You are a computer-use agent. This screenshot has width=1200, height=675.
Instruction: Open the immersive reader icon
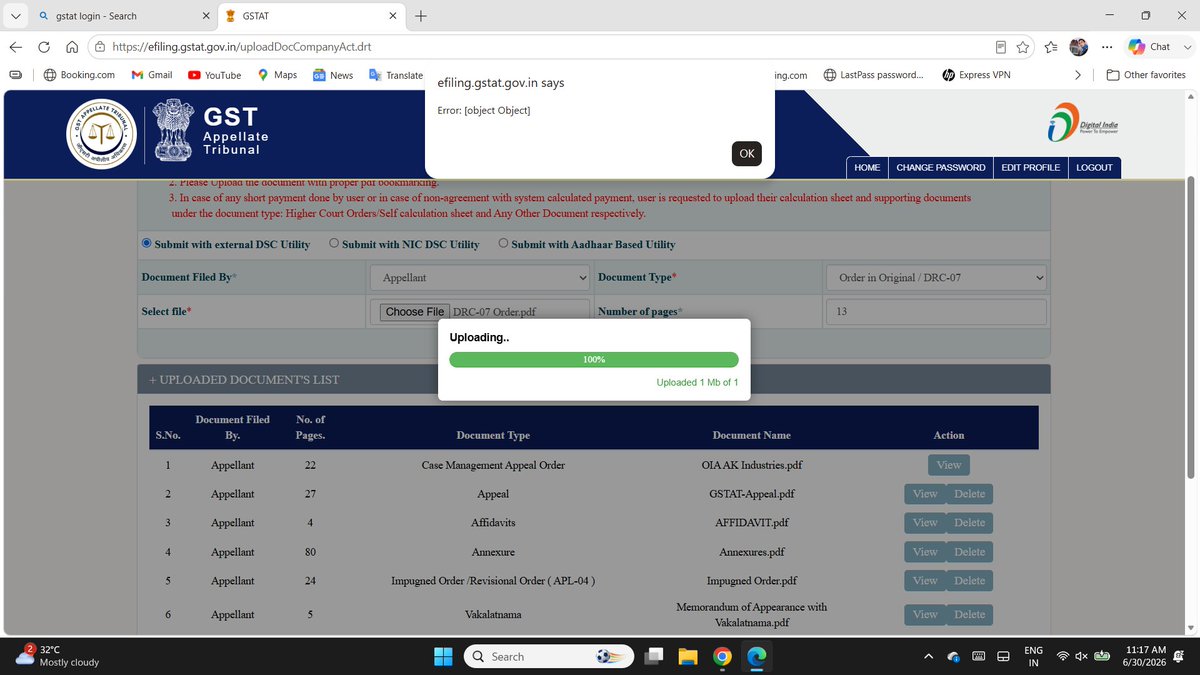point(1001,46)
